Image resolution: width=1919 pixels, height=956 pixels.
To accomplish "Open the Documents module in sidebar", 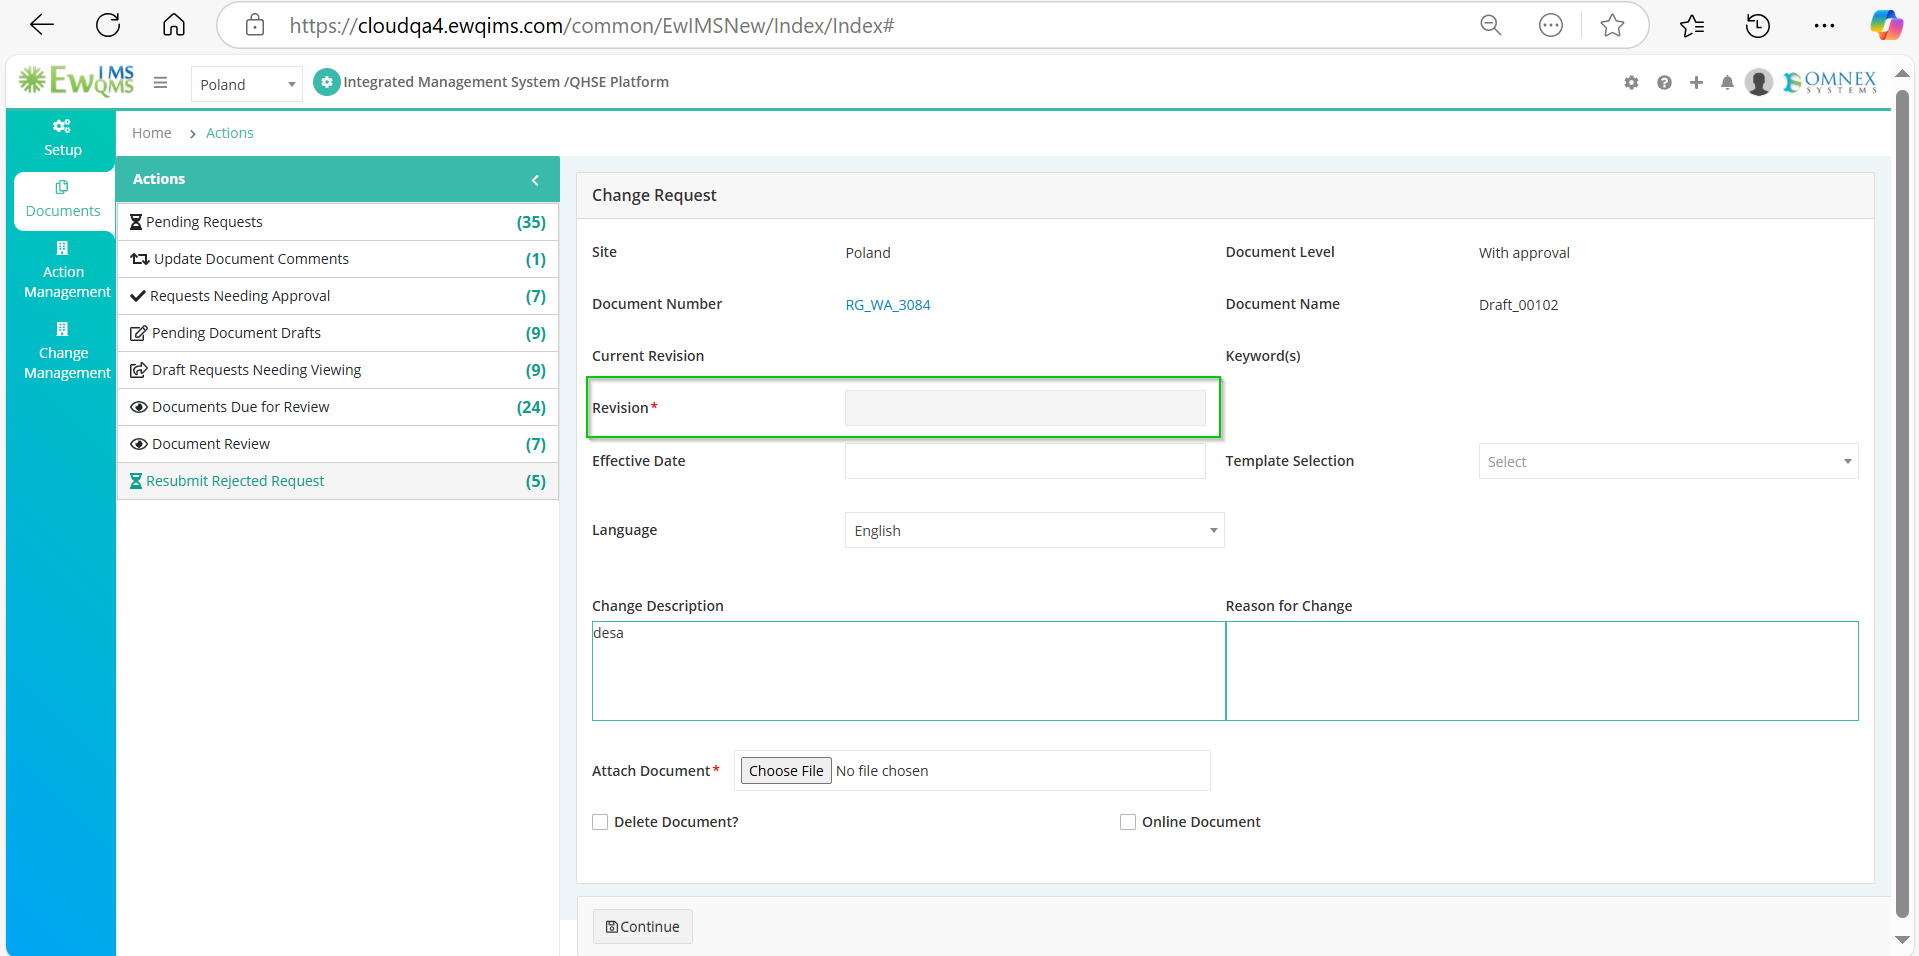I will [63, 200].
